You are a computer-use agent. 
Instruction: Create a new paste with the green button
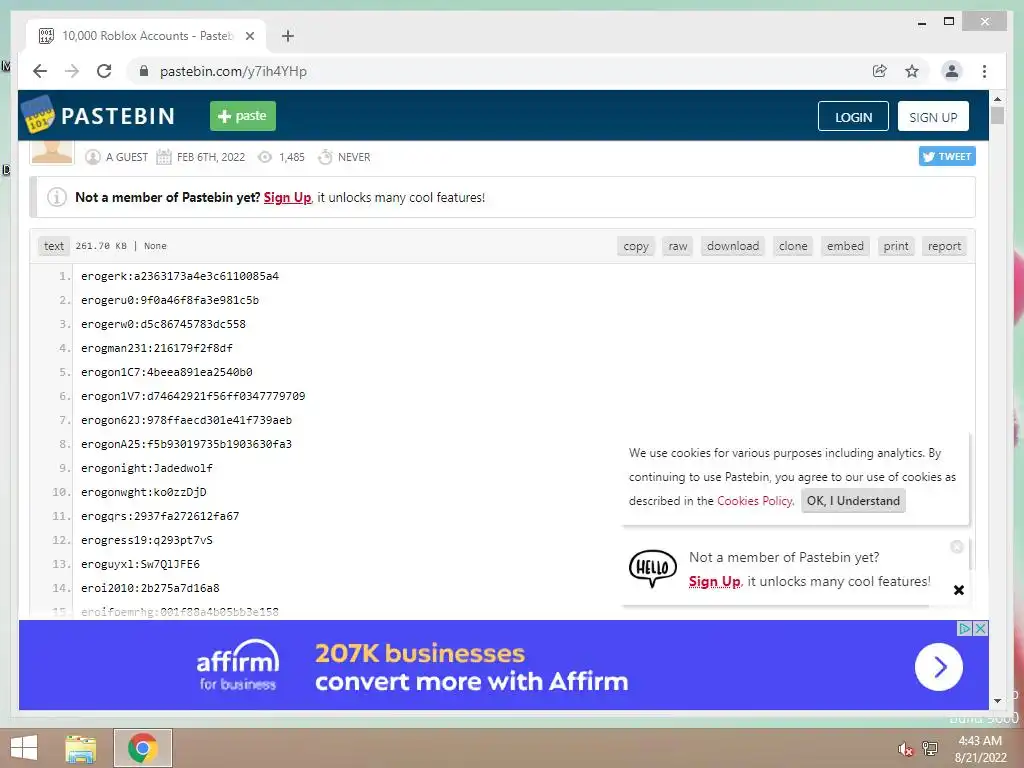tap(243, 116)
